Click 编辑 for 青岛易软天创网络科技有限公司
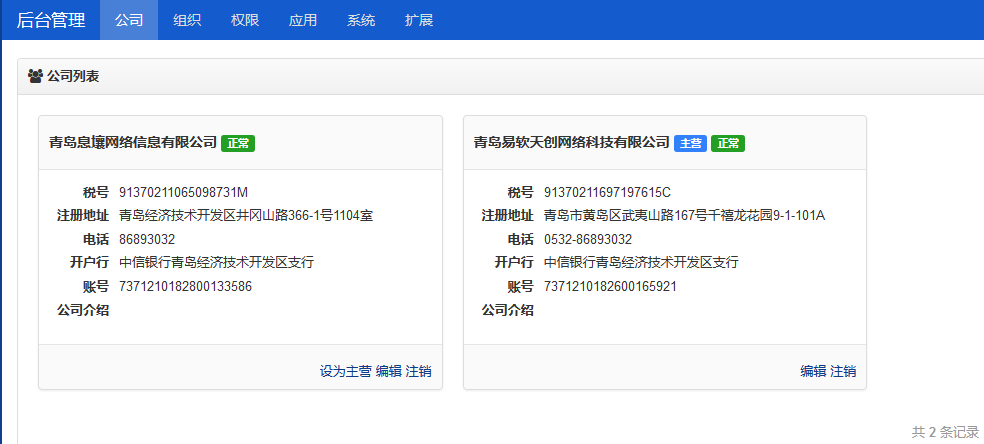The image size is (984, 444). click(x=813, y=371)
